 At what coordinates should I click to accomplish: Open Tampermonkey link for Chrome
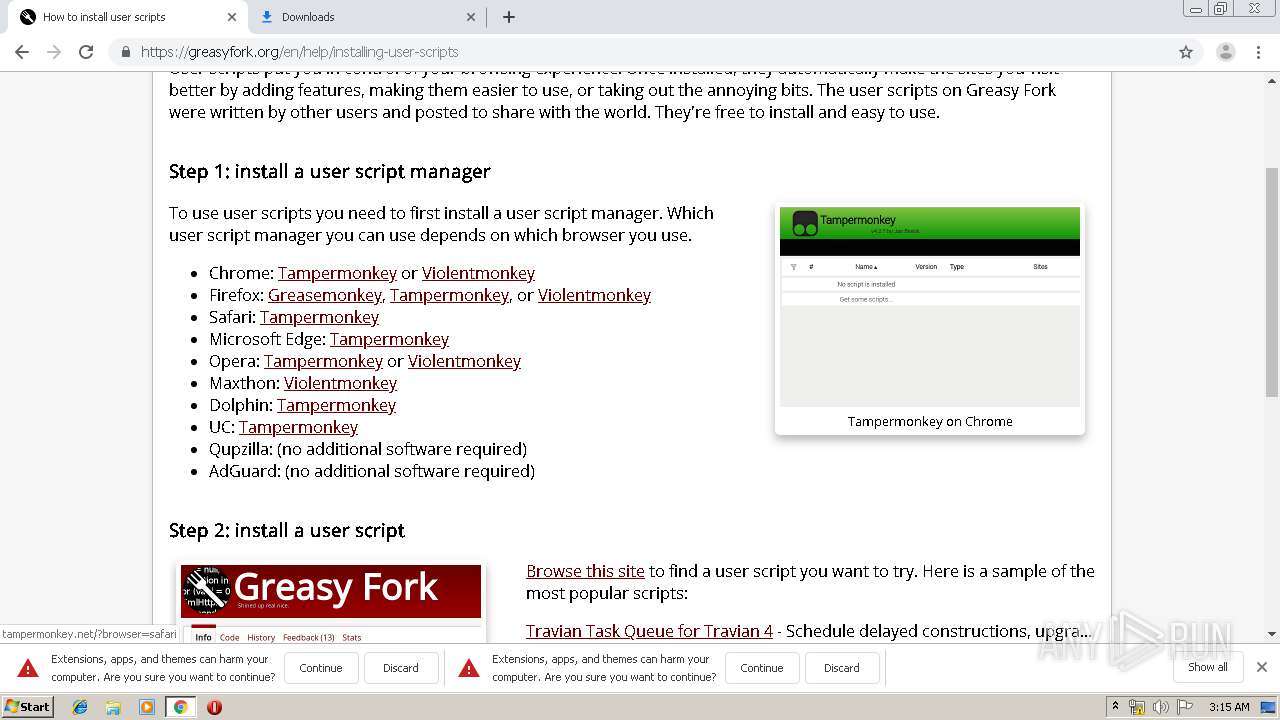click(337, 273)
